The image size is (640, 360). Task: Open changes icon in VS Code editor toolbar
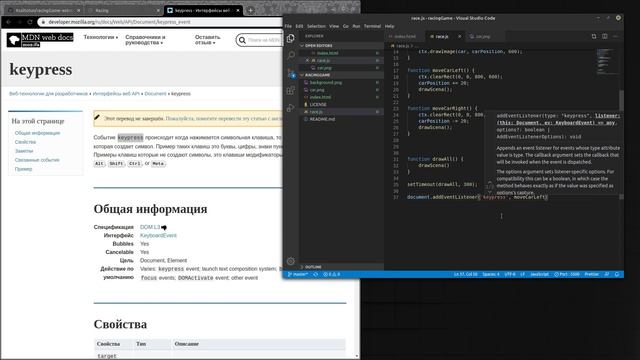pyautogui.click(x=594, y=36)
